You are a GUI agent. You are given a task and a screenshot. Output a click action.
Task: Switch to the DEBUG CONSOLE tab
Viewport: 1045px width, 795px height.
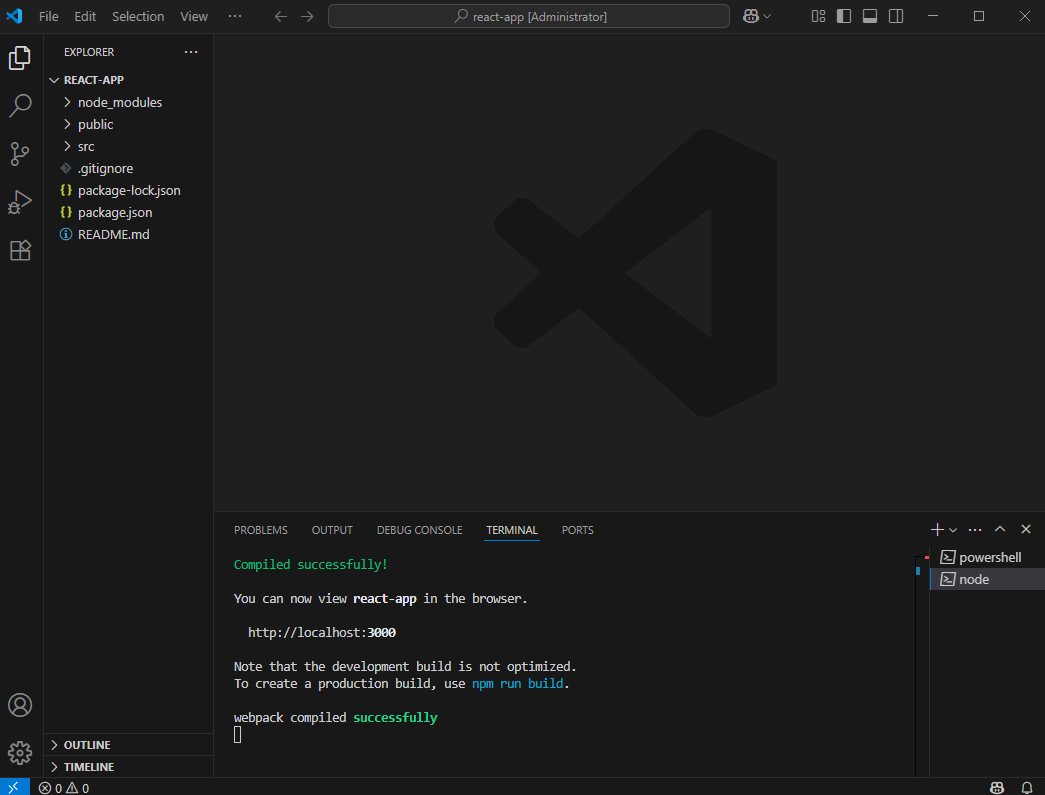[x=419, y=530]
